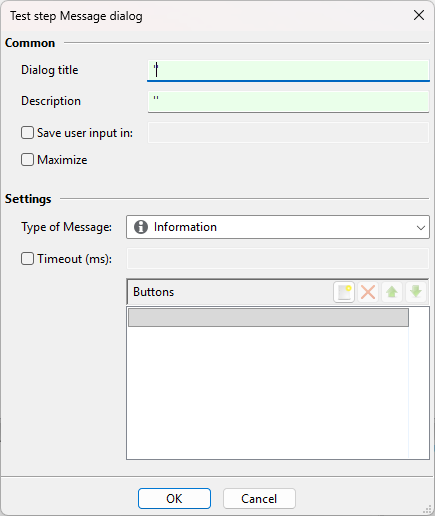Click the OK button
Viewport: 435px width, 516px height.
(174, 499)
